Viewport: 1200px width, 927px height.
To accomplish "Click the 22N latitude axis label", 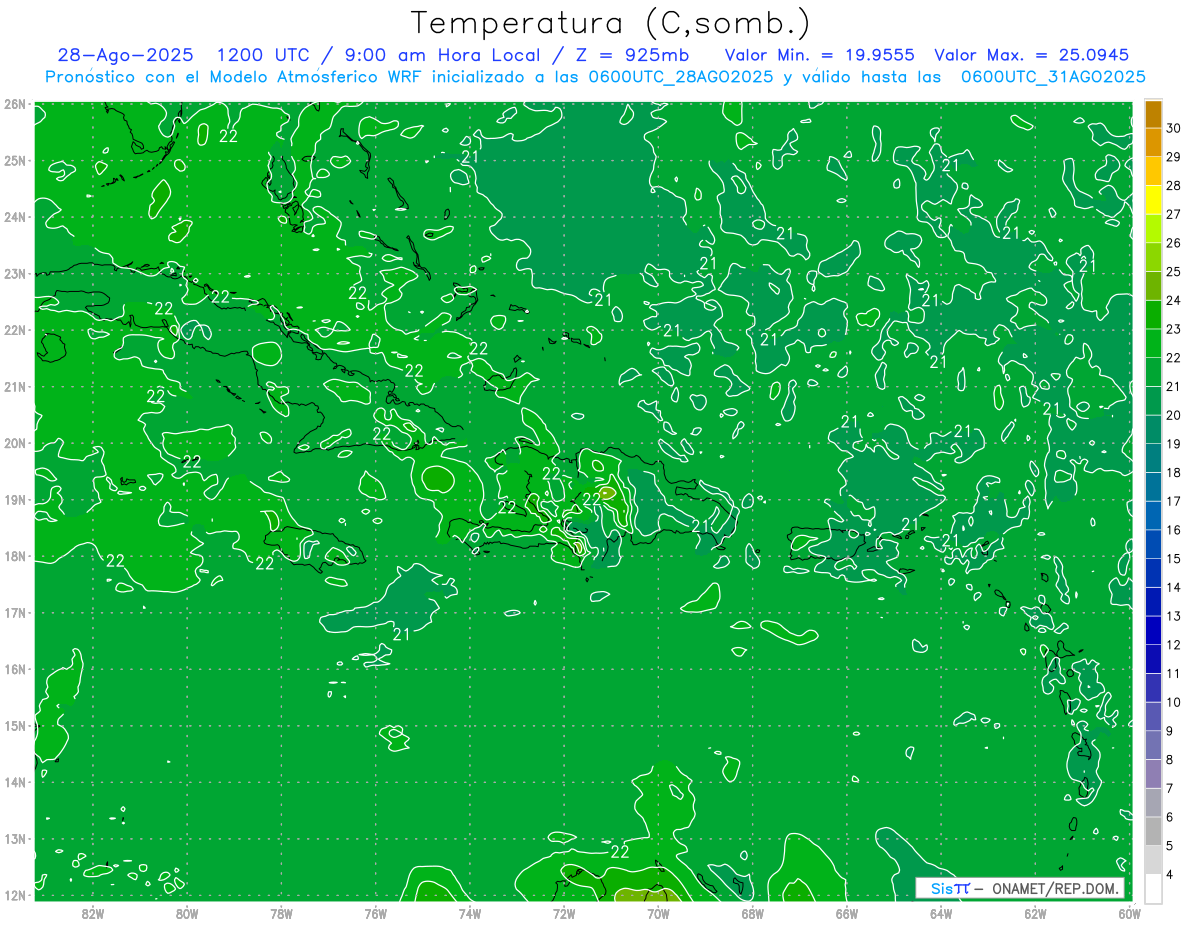I will (x=15, y=330).
